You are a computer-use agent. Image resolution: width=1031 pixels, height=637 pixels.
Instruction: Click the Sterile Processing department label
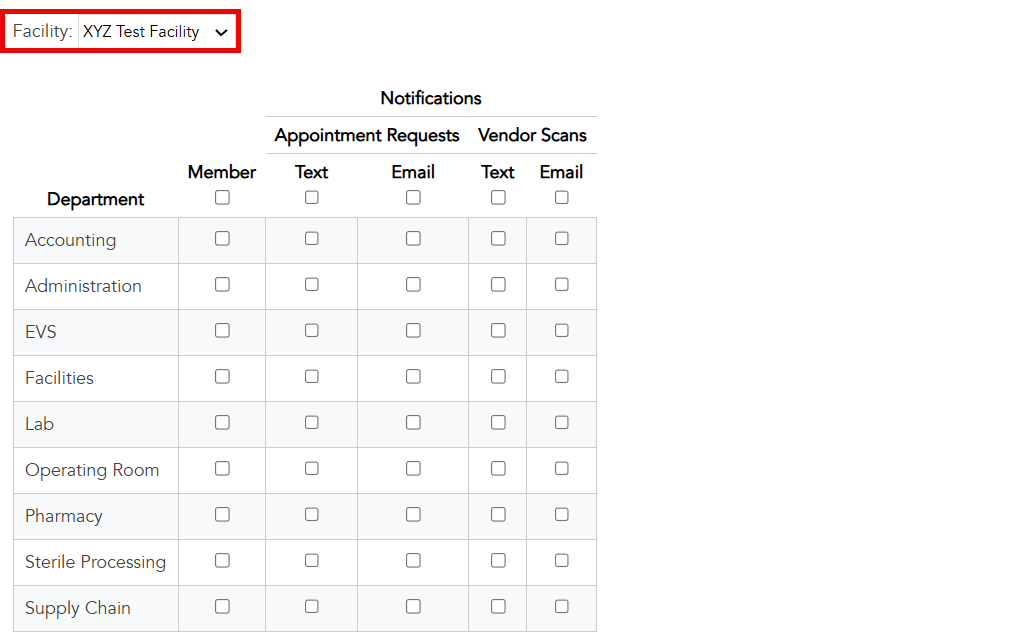(x=95, y=562)
